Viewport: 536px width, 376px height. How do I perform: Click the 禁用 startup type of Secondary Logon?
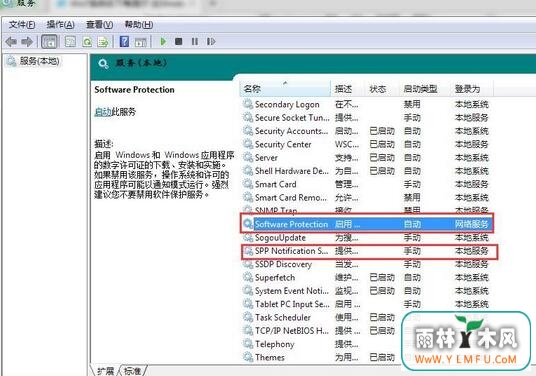coord(412,104)
